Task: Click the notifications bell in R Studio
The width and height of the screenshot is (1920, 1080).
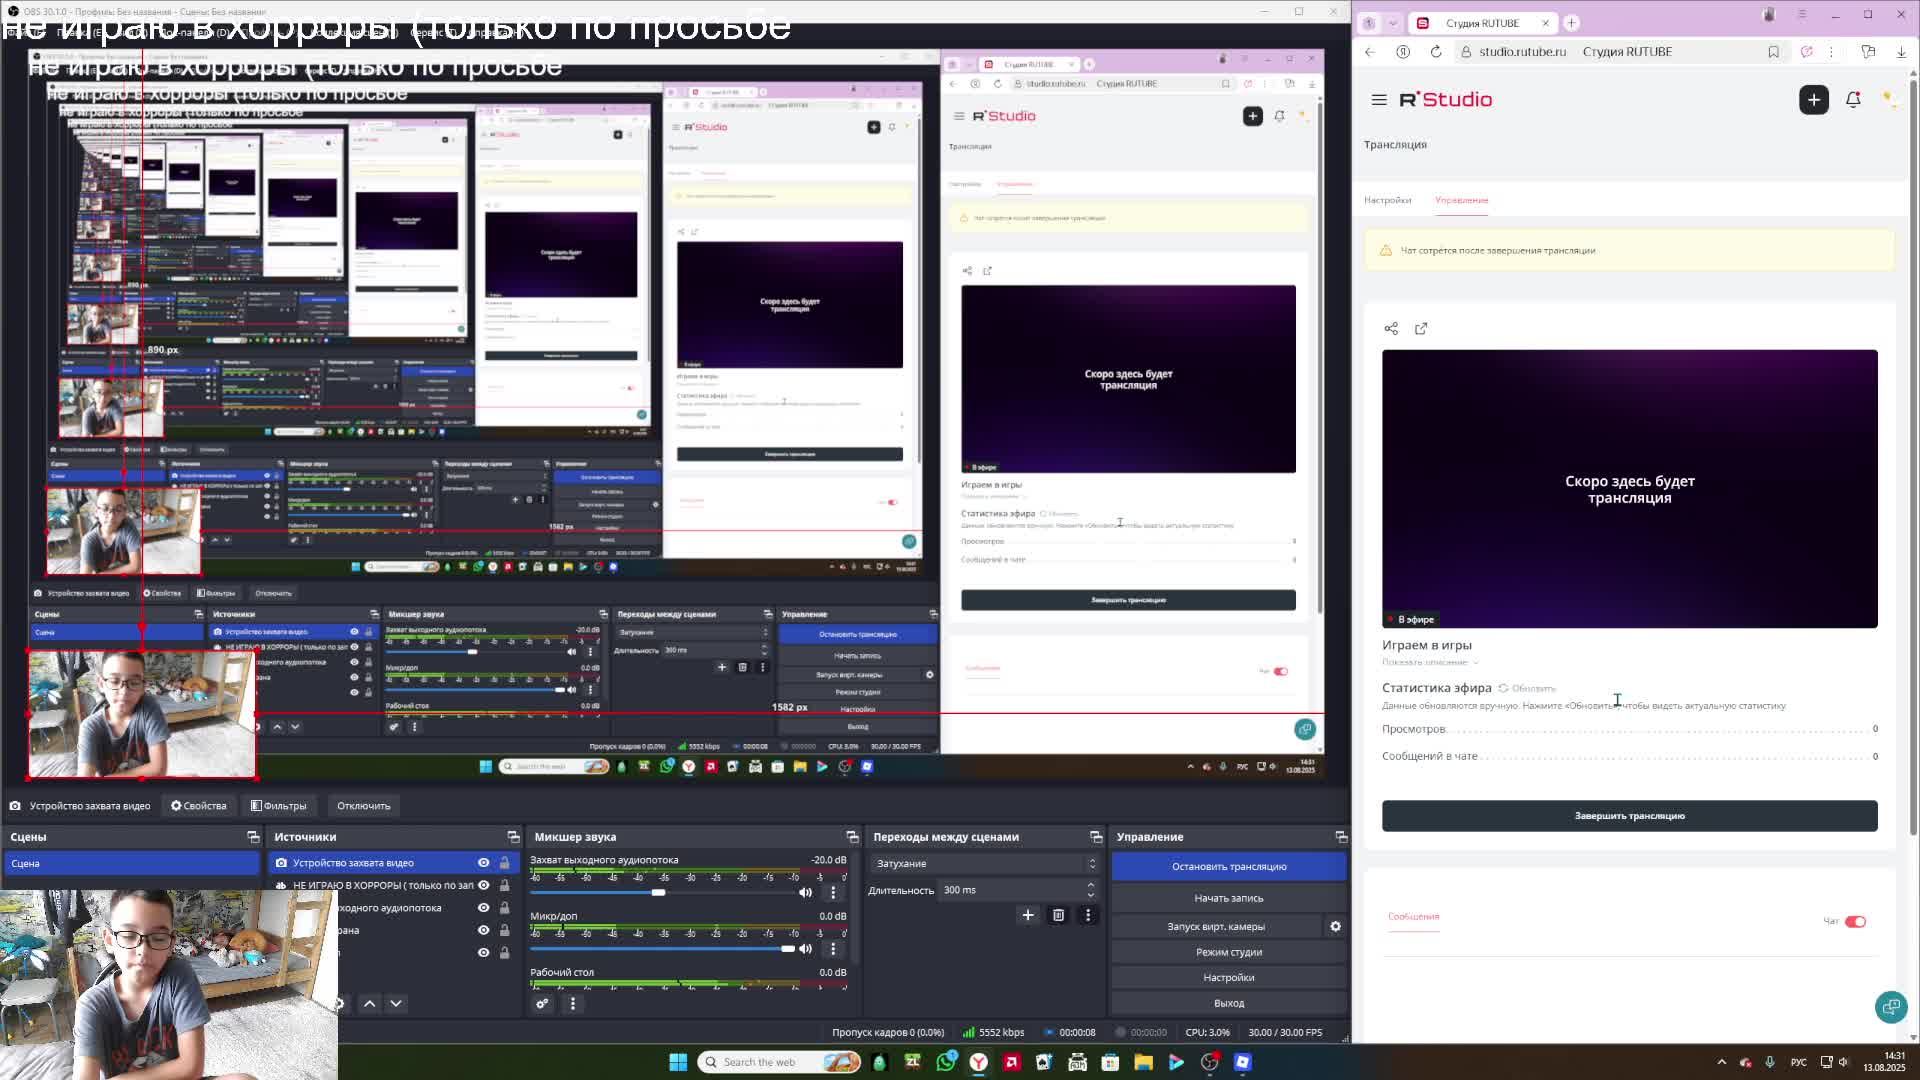Action: coord(1853,100)
